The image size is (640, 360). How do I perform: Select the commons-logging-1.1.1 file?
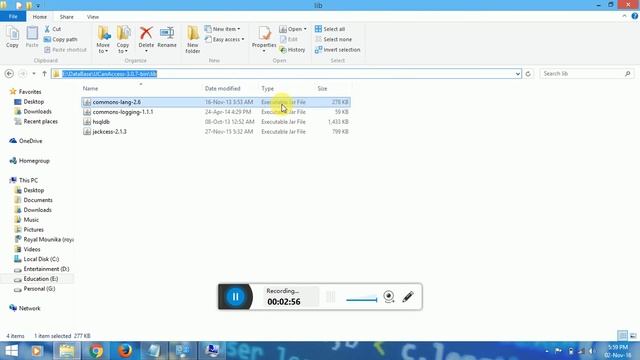(216, 112)
